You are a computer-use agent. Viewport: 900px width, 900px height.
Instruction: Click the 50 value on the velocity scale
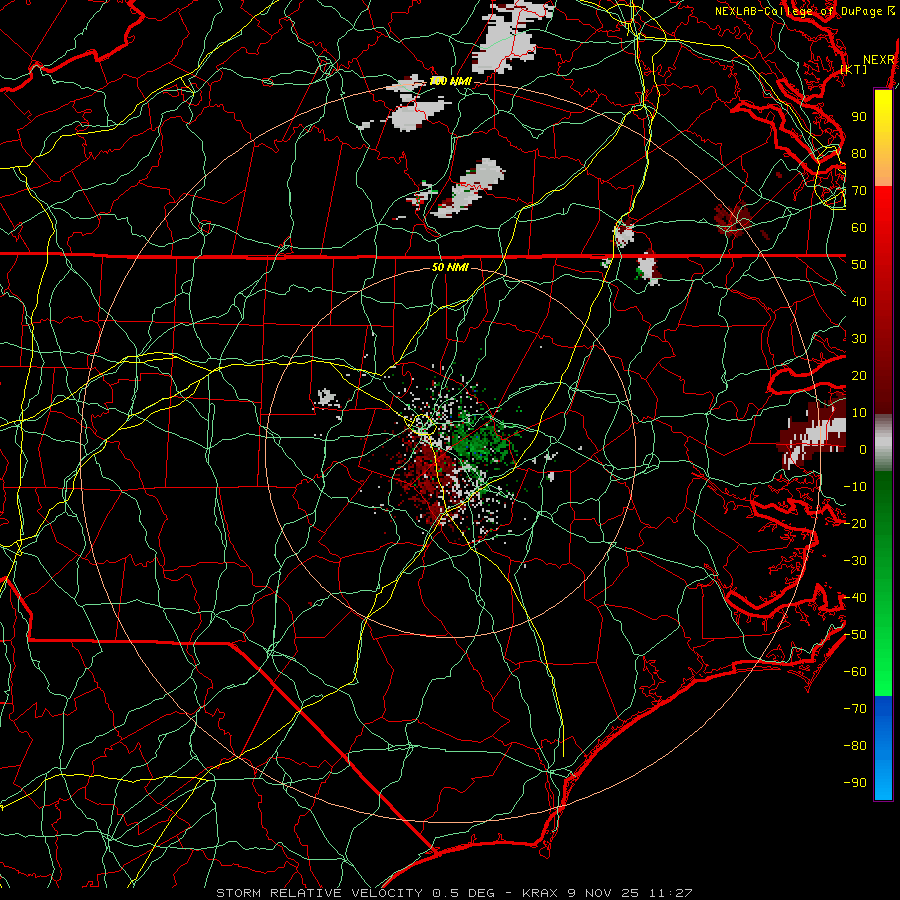pos(859,265)
